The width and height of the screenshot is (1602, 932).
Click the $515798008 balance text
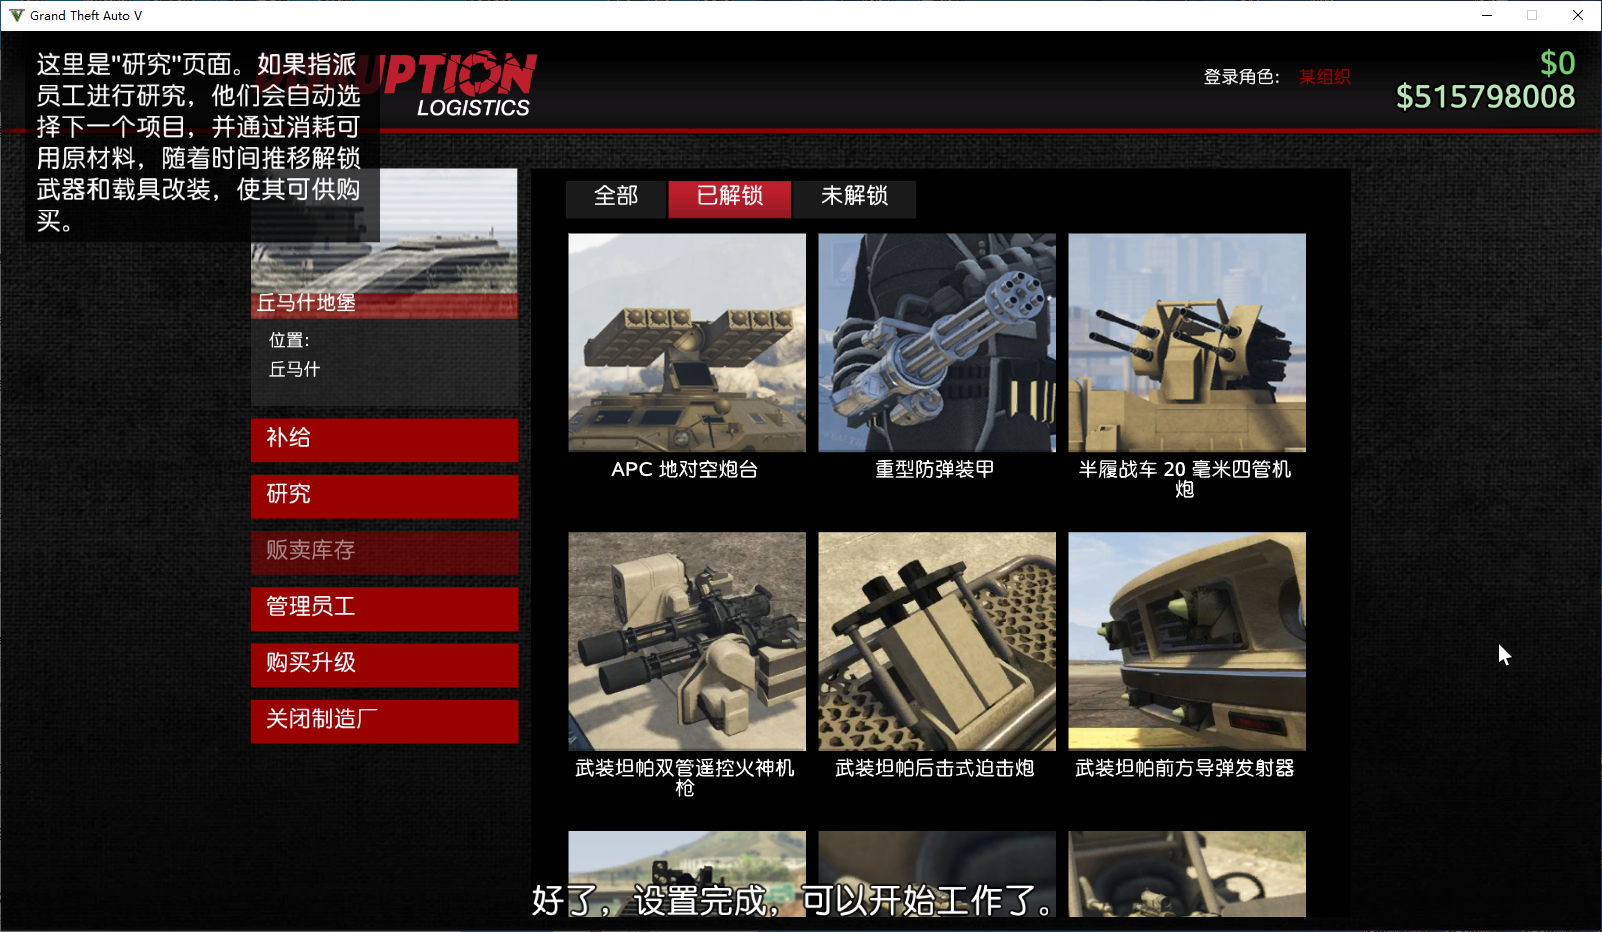[x=1485, y=97]
